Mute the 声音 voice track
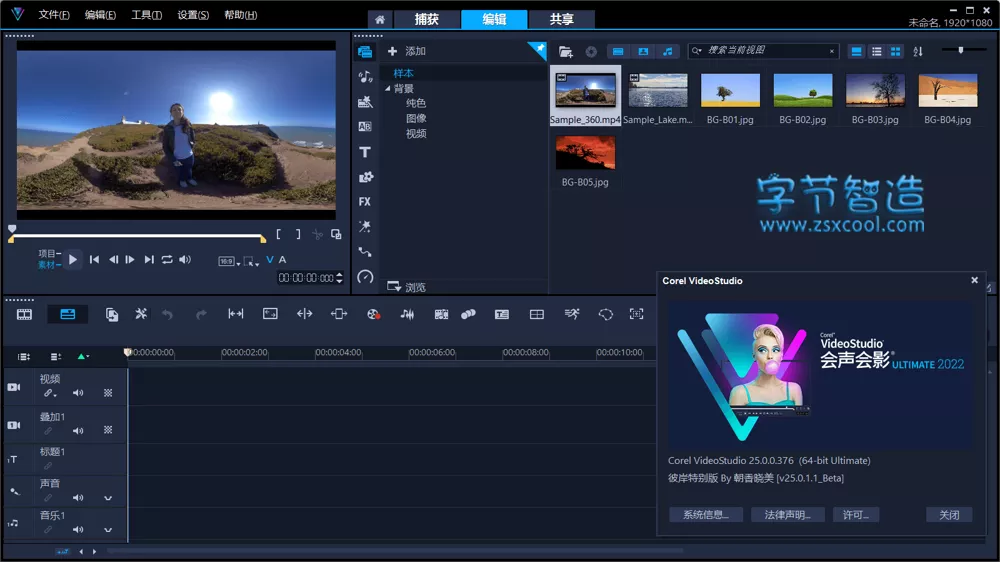 pyautogui.click(x=78, y=498)
